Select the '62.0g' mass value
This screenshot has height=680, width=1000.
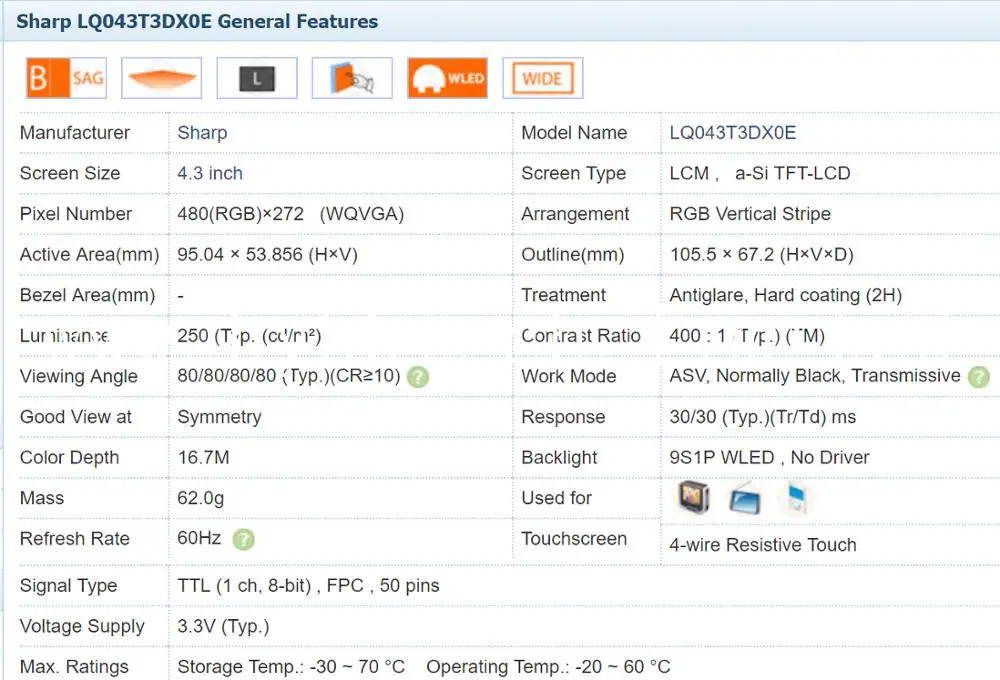[x=201, y=498]
